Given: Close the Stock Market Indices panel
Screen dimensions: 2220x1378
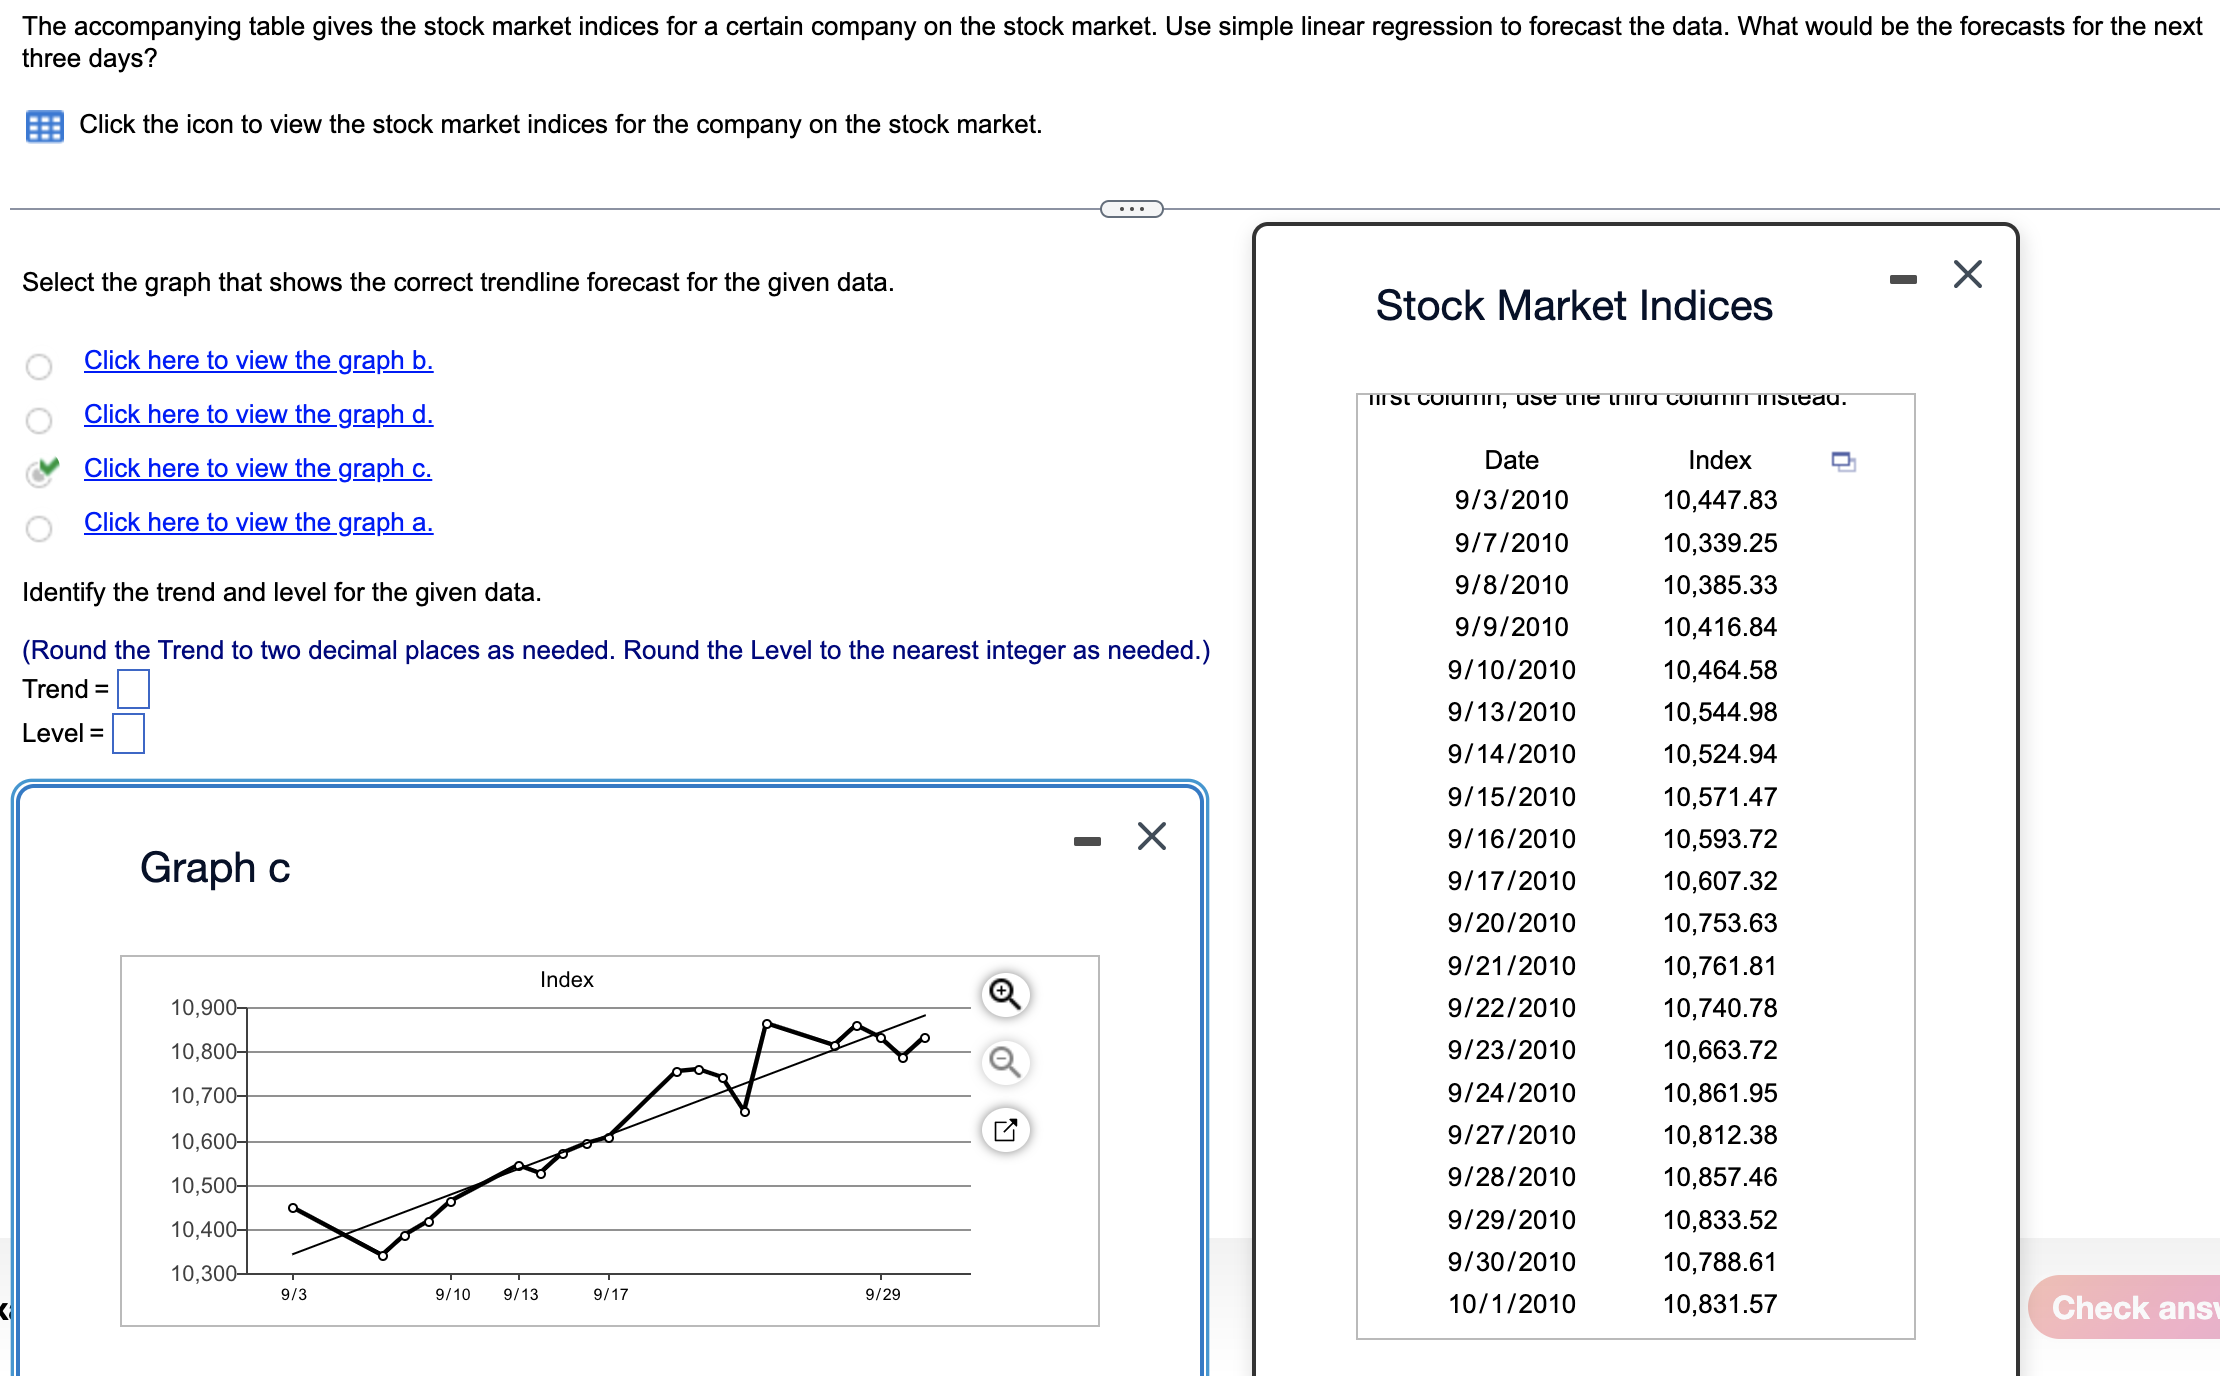Looking at the screenshot, I should (1966, 274).
